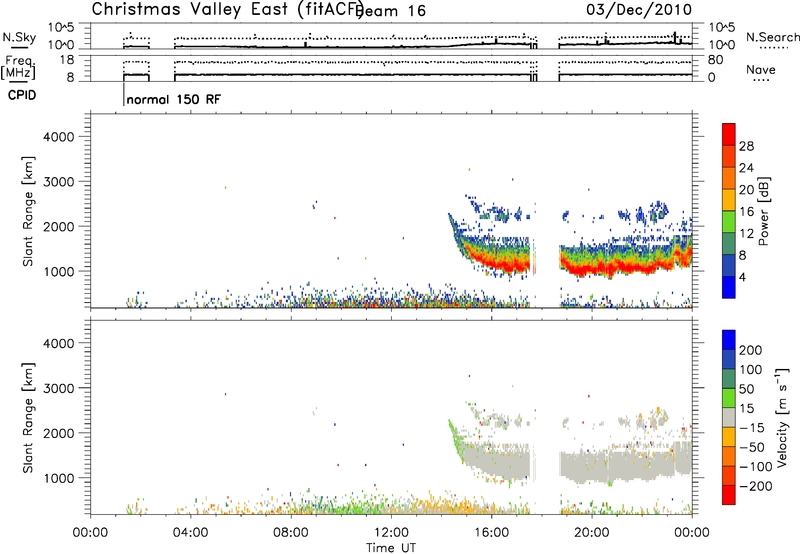Click the title text 'Christmas Valley East (fitACF)'
The height and width of the screenshot is (554, 800).
(228, 10)
